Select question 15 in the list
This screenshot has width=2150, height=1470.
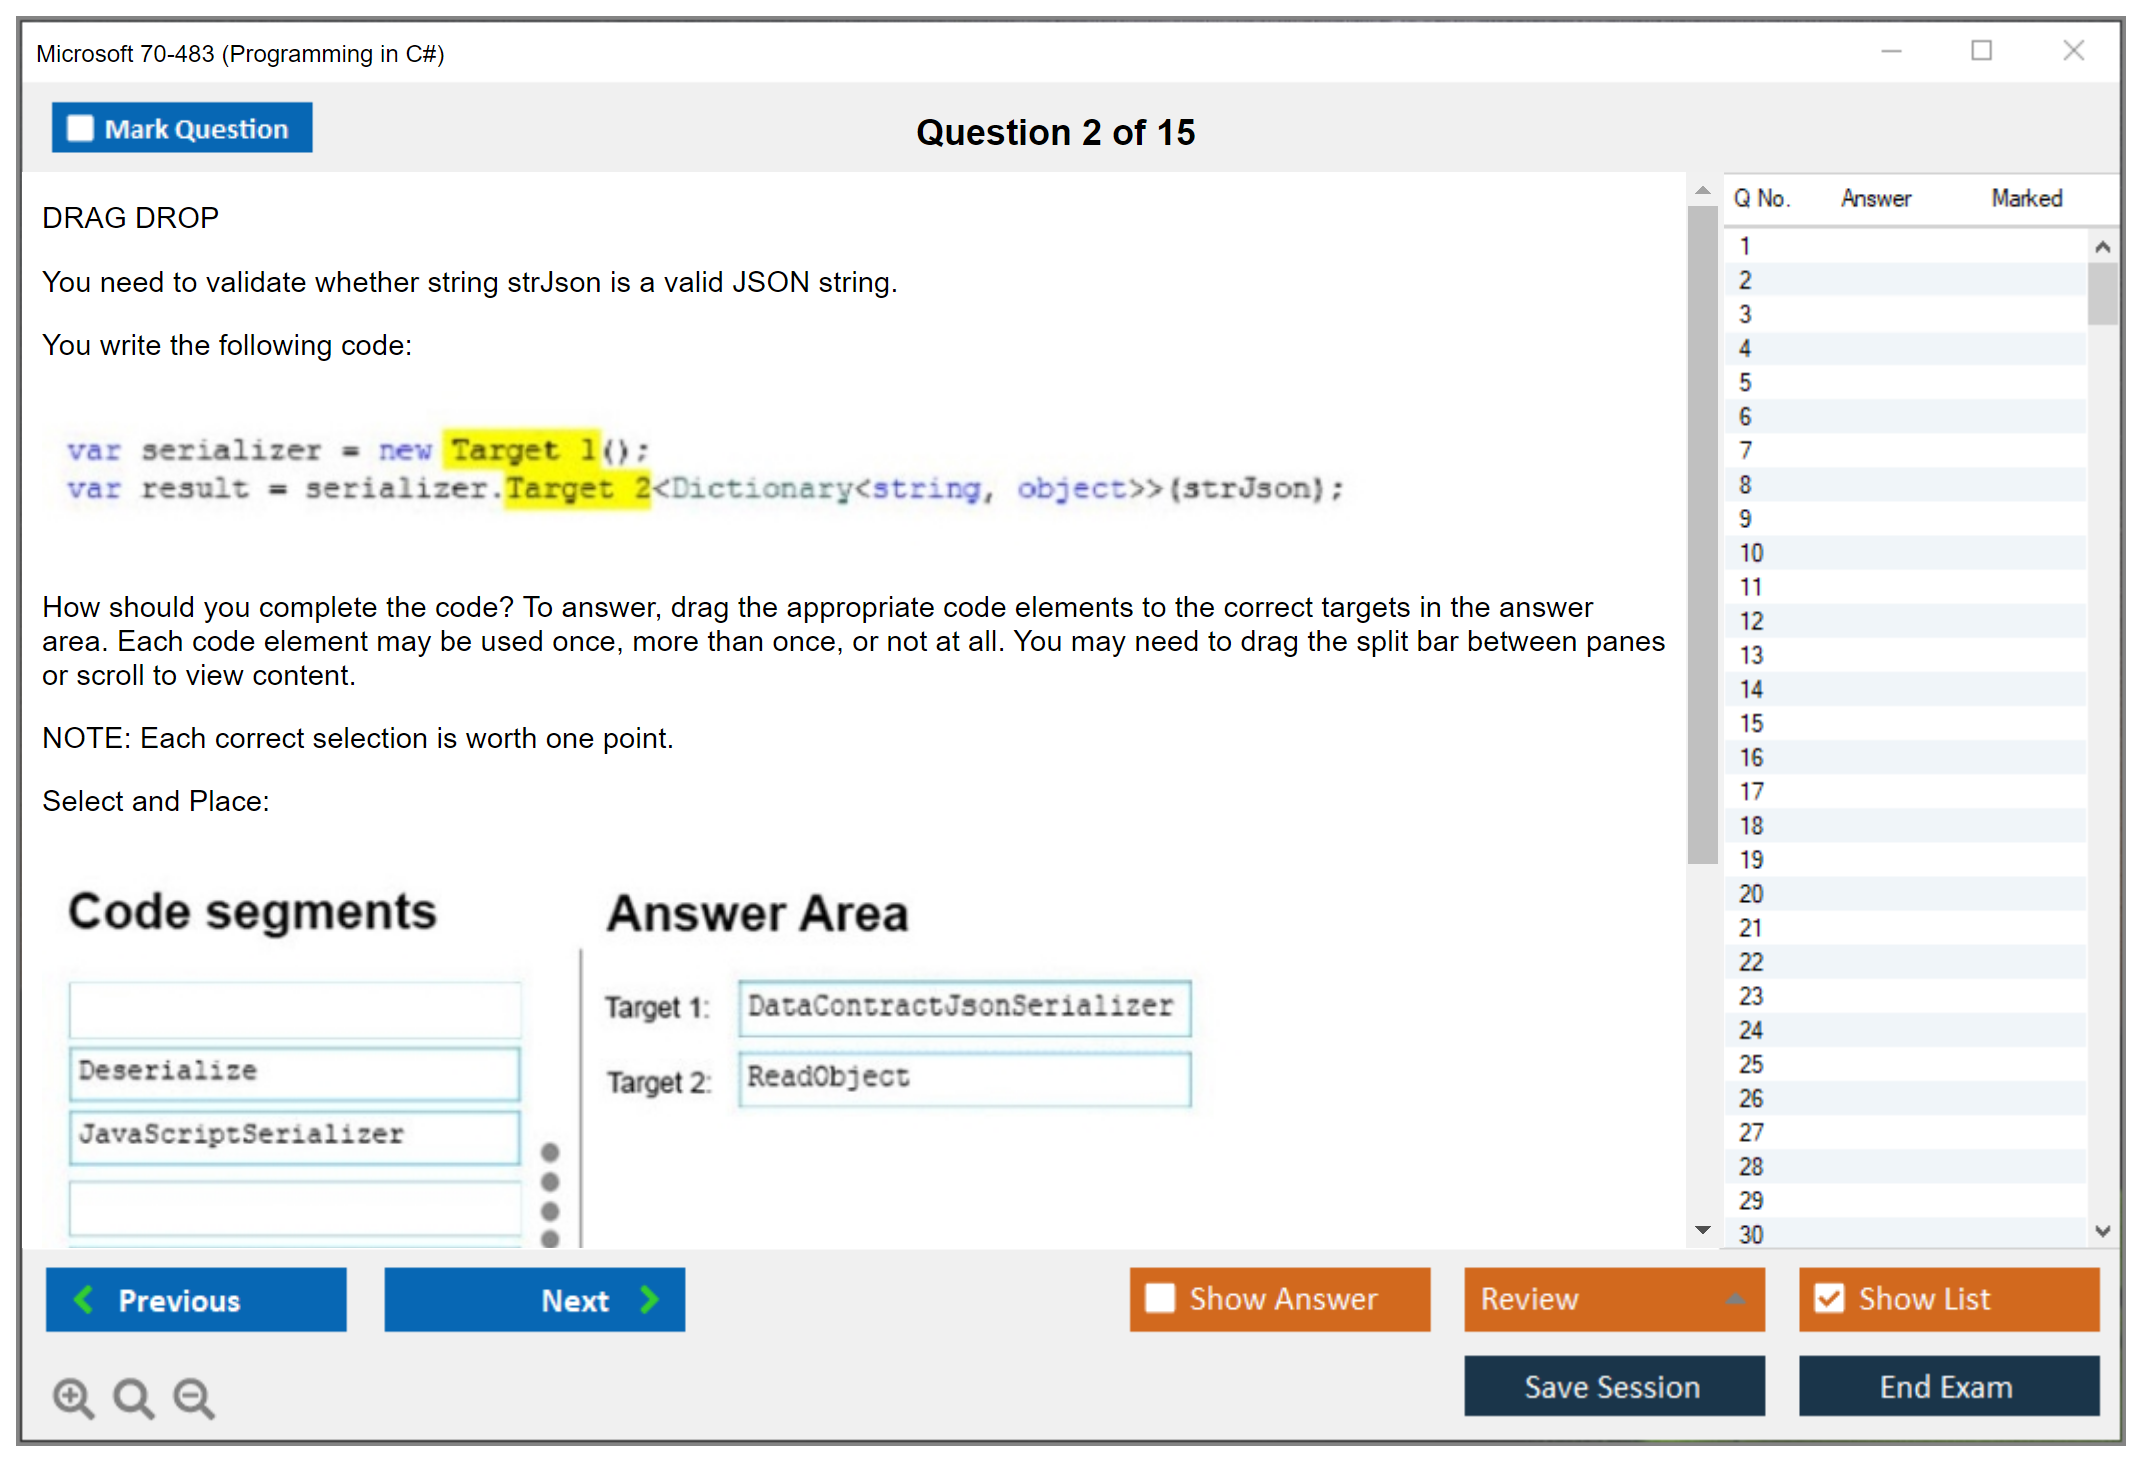[x=1751, y=723]
